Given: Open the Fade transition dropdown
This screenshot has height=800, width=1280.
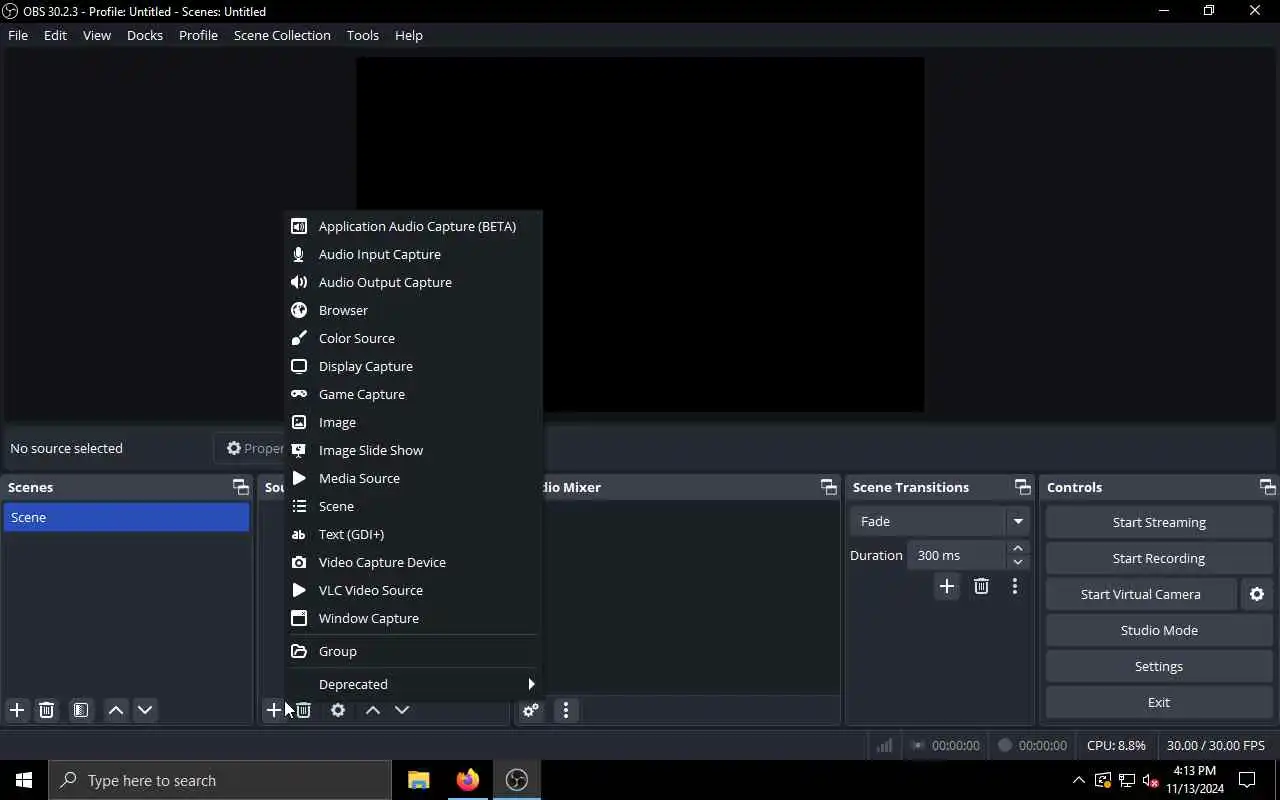Looking at the screenshot, I should pos(939,521).
